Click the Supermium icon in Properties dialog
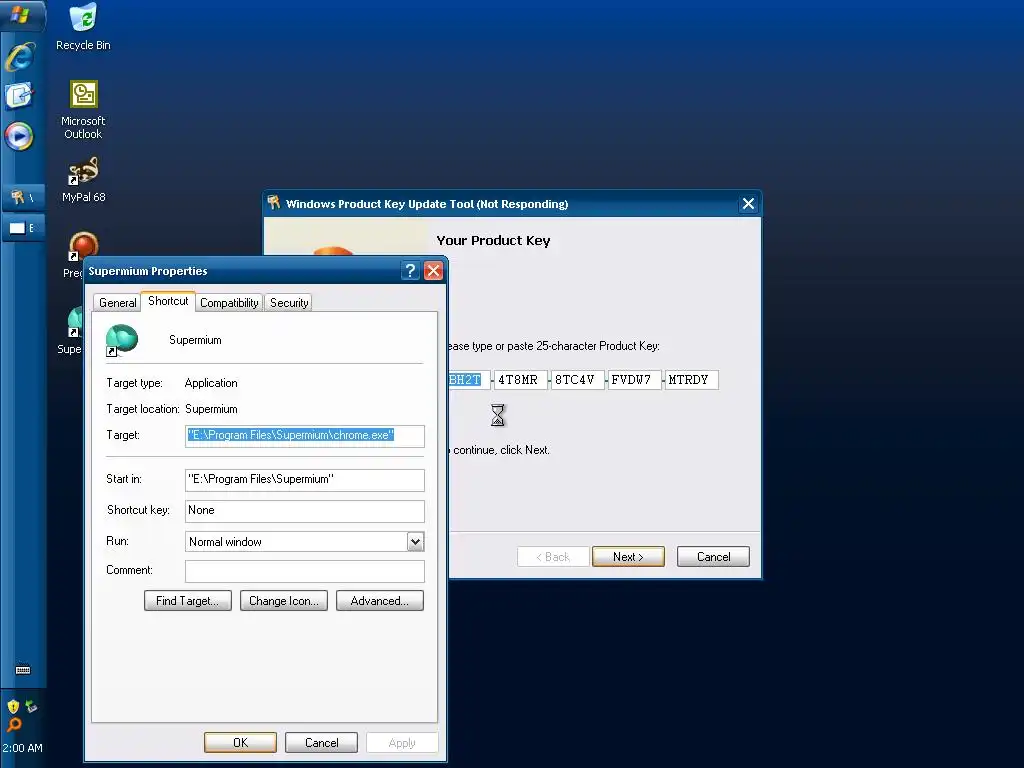 coord(122,340)
